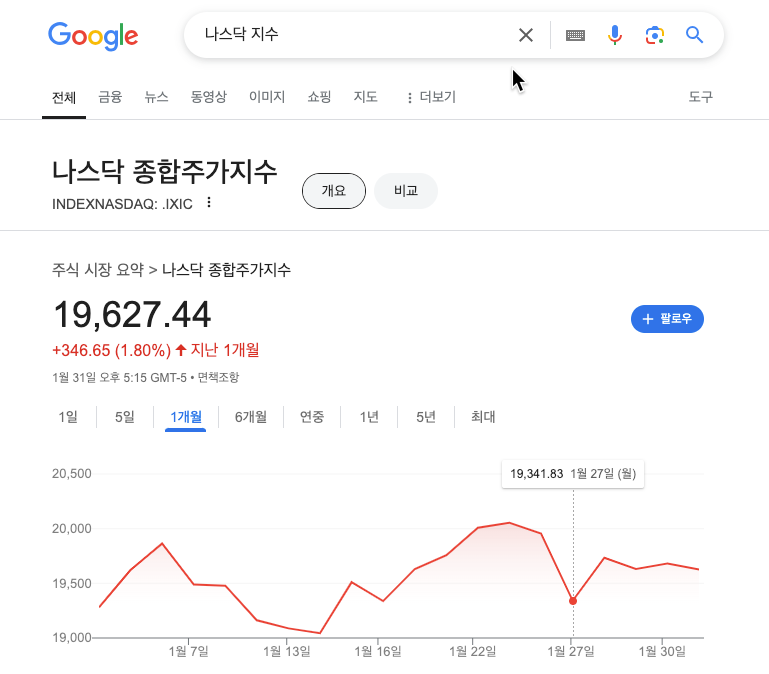Screen dimensions: 769x674
Task: Click the +346.65 (1.80%) change text
Action: [x=112, y=350]
